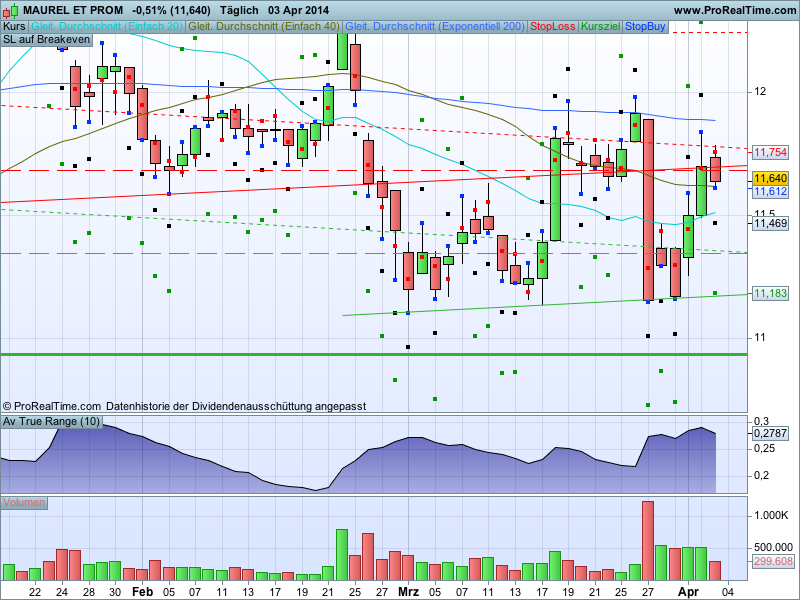
Task: Click the 299.608 volume value tag
Action: tap(773, 561)
